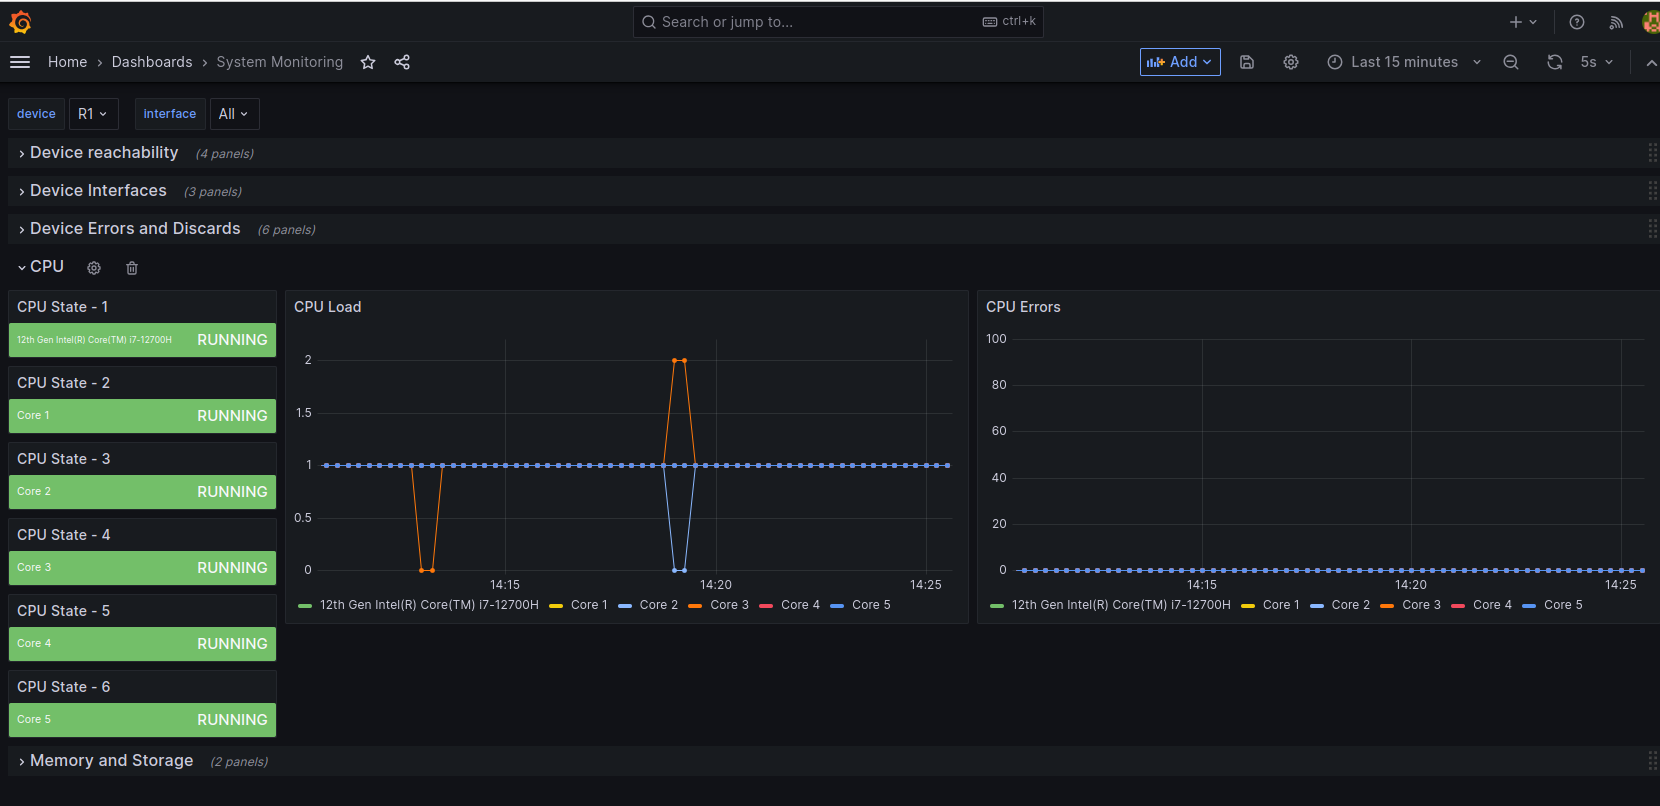The image size is (1660, 806).
Task: Collapse the CPU row
Action: click(x=41, y=267)
